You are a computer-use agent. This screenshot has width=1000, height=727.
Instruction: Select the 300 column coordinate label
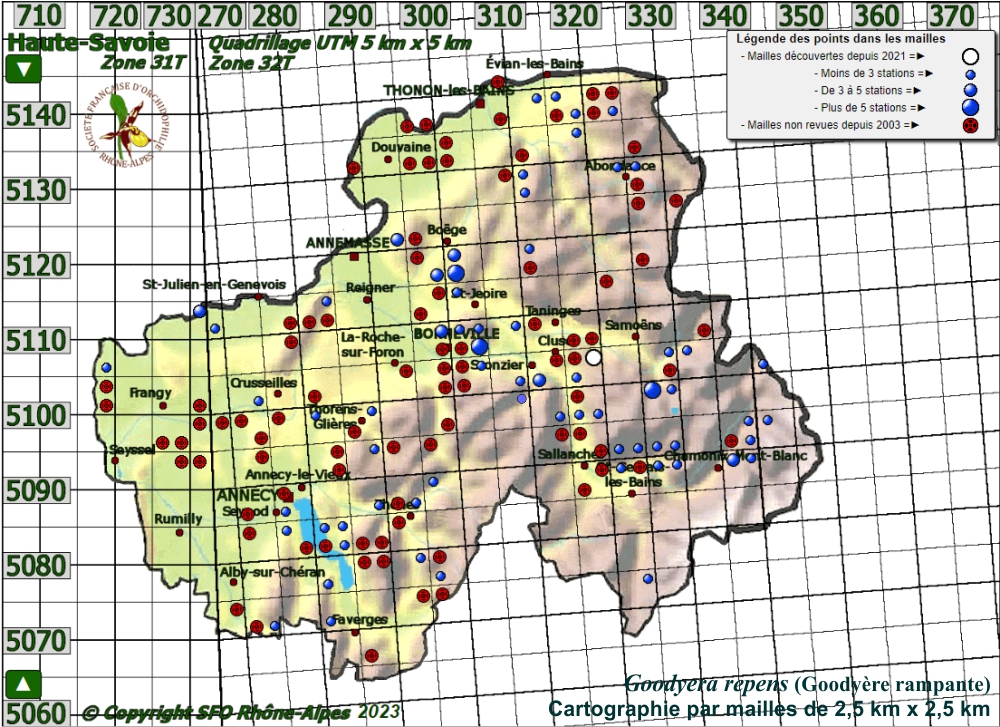click(427, 15)
